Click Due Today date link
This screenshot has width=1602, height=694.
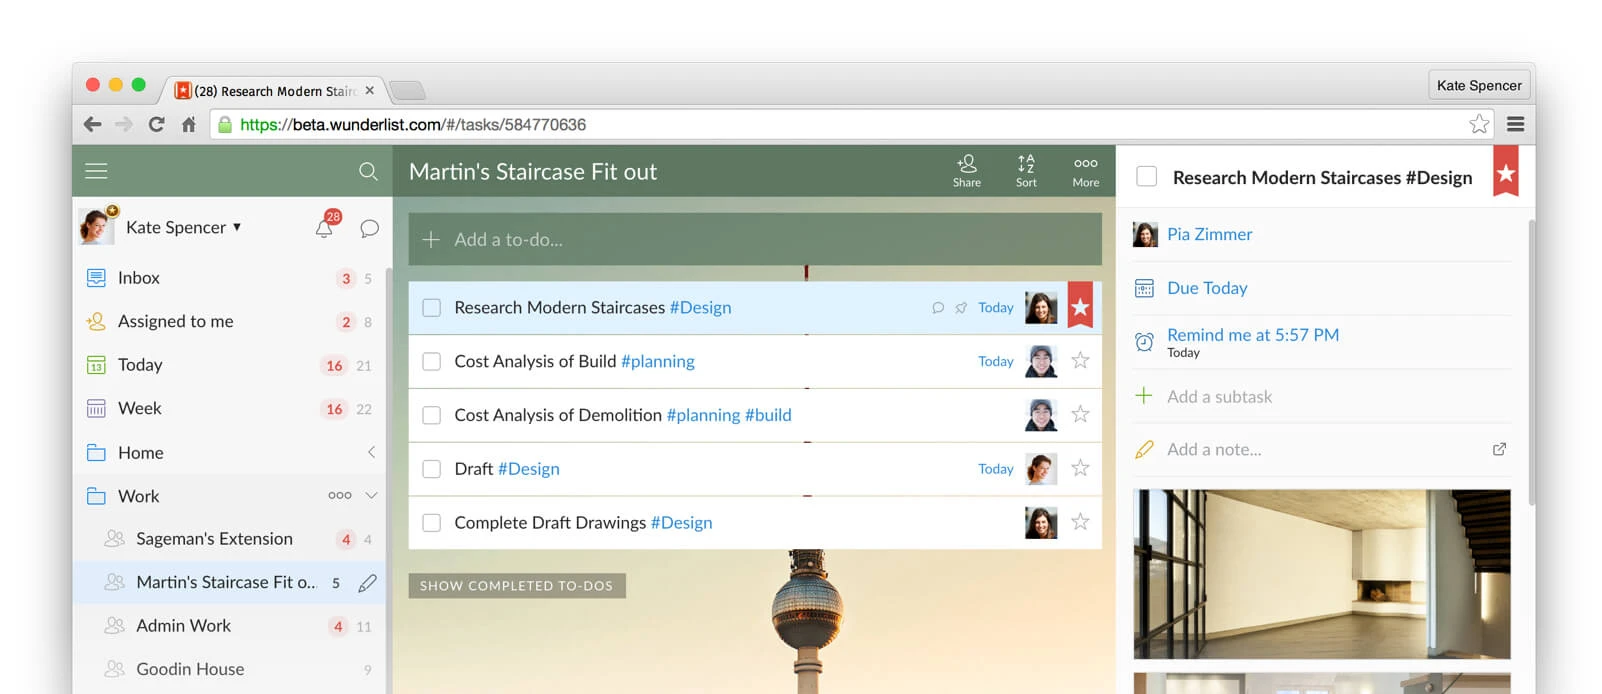click(x=1207, y=288)
